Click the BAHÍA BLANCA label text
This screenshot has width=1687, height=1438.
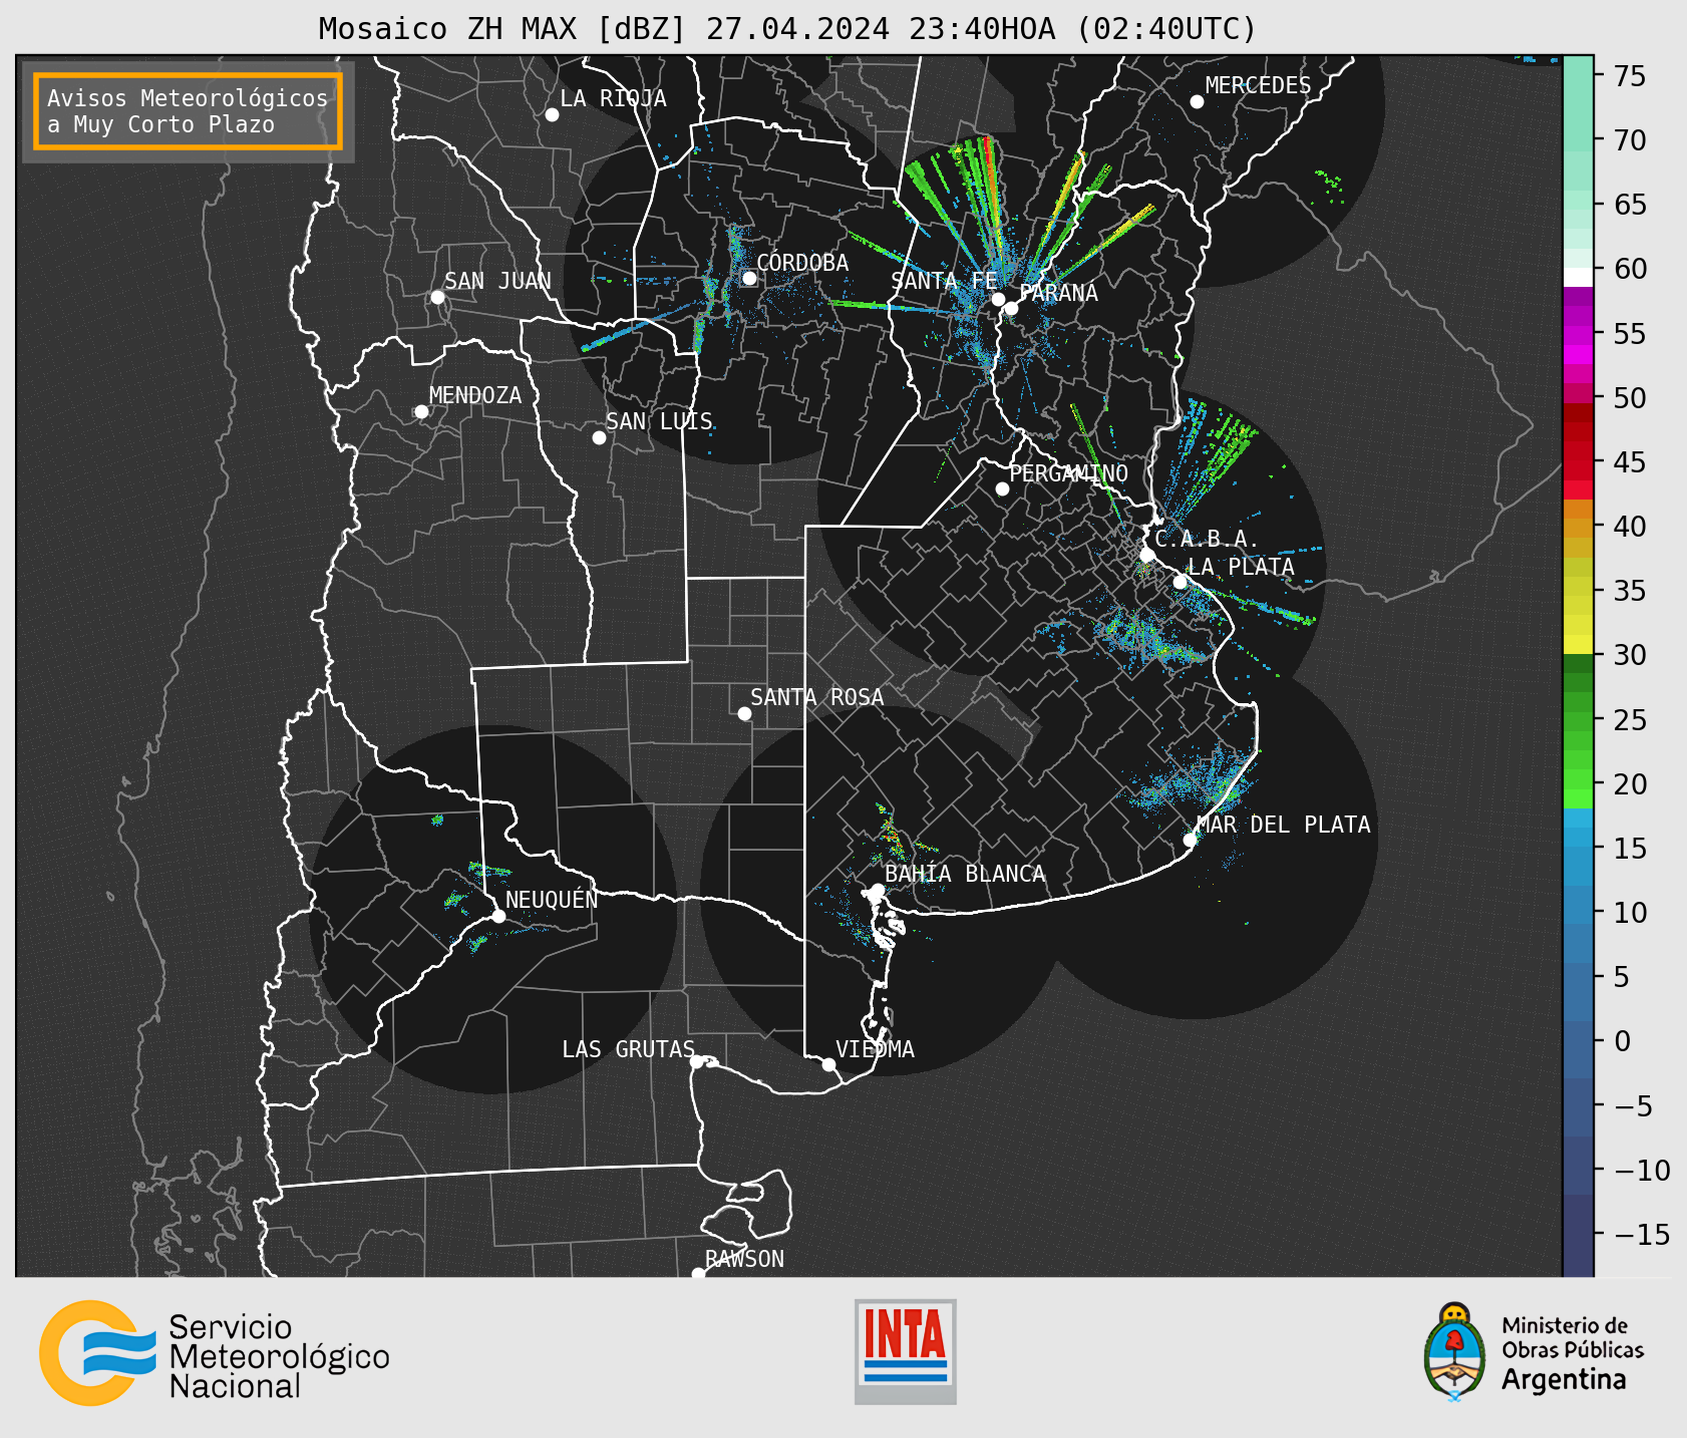click(965, 874)
